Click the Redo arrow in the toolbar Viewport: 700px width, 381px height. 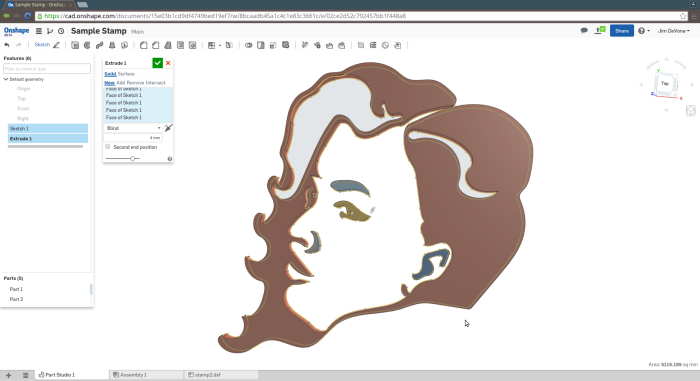point(18,45)
